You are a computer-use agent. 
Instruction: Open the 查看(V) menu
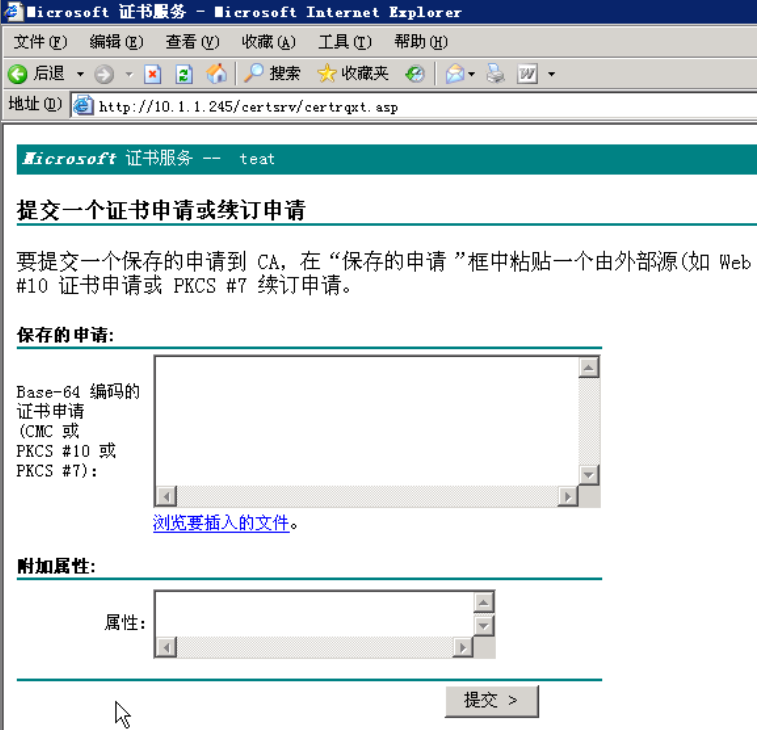192,42
